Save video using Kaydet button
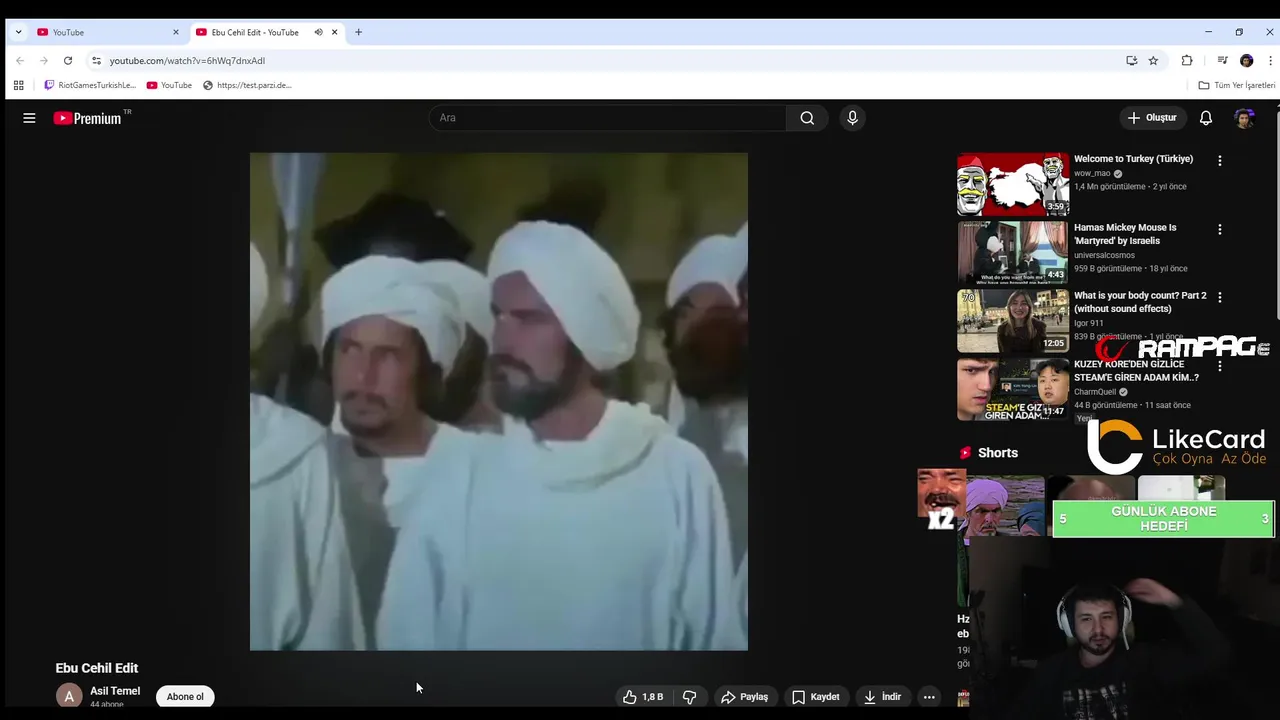Image resolution: width=1280 pixels, height=720 pixels. (x=816, y=697)
